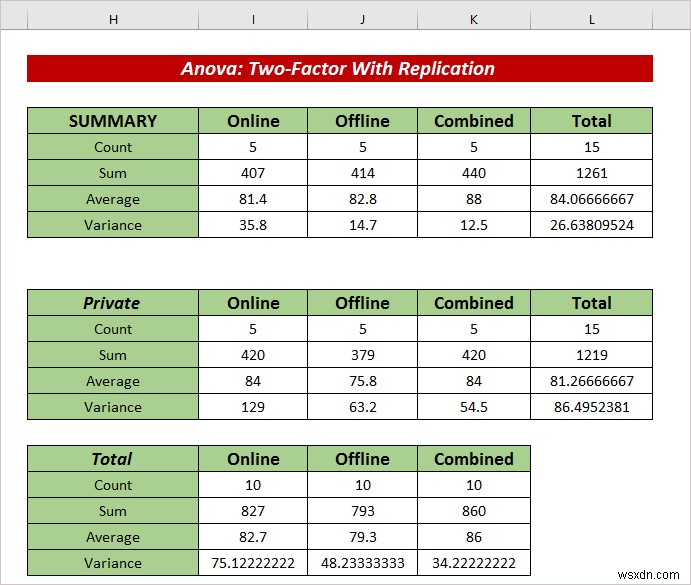This screenshot has height=585, width=691.
Task: Select column J header
Action: point(362,20)
